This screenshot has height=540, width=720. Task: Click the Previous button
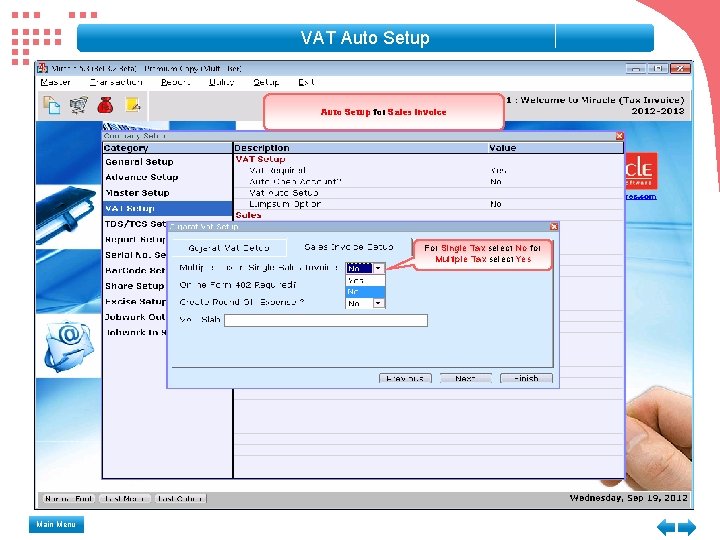point(405,378)
